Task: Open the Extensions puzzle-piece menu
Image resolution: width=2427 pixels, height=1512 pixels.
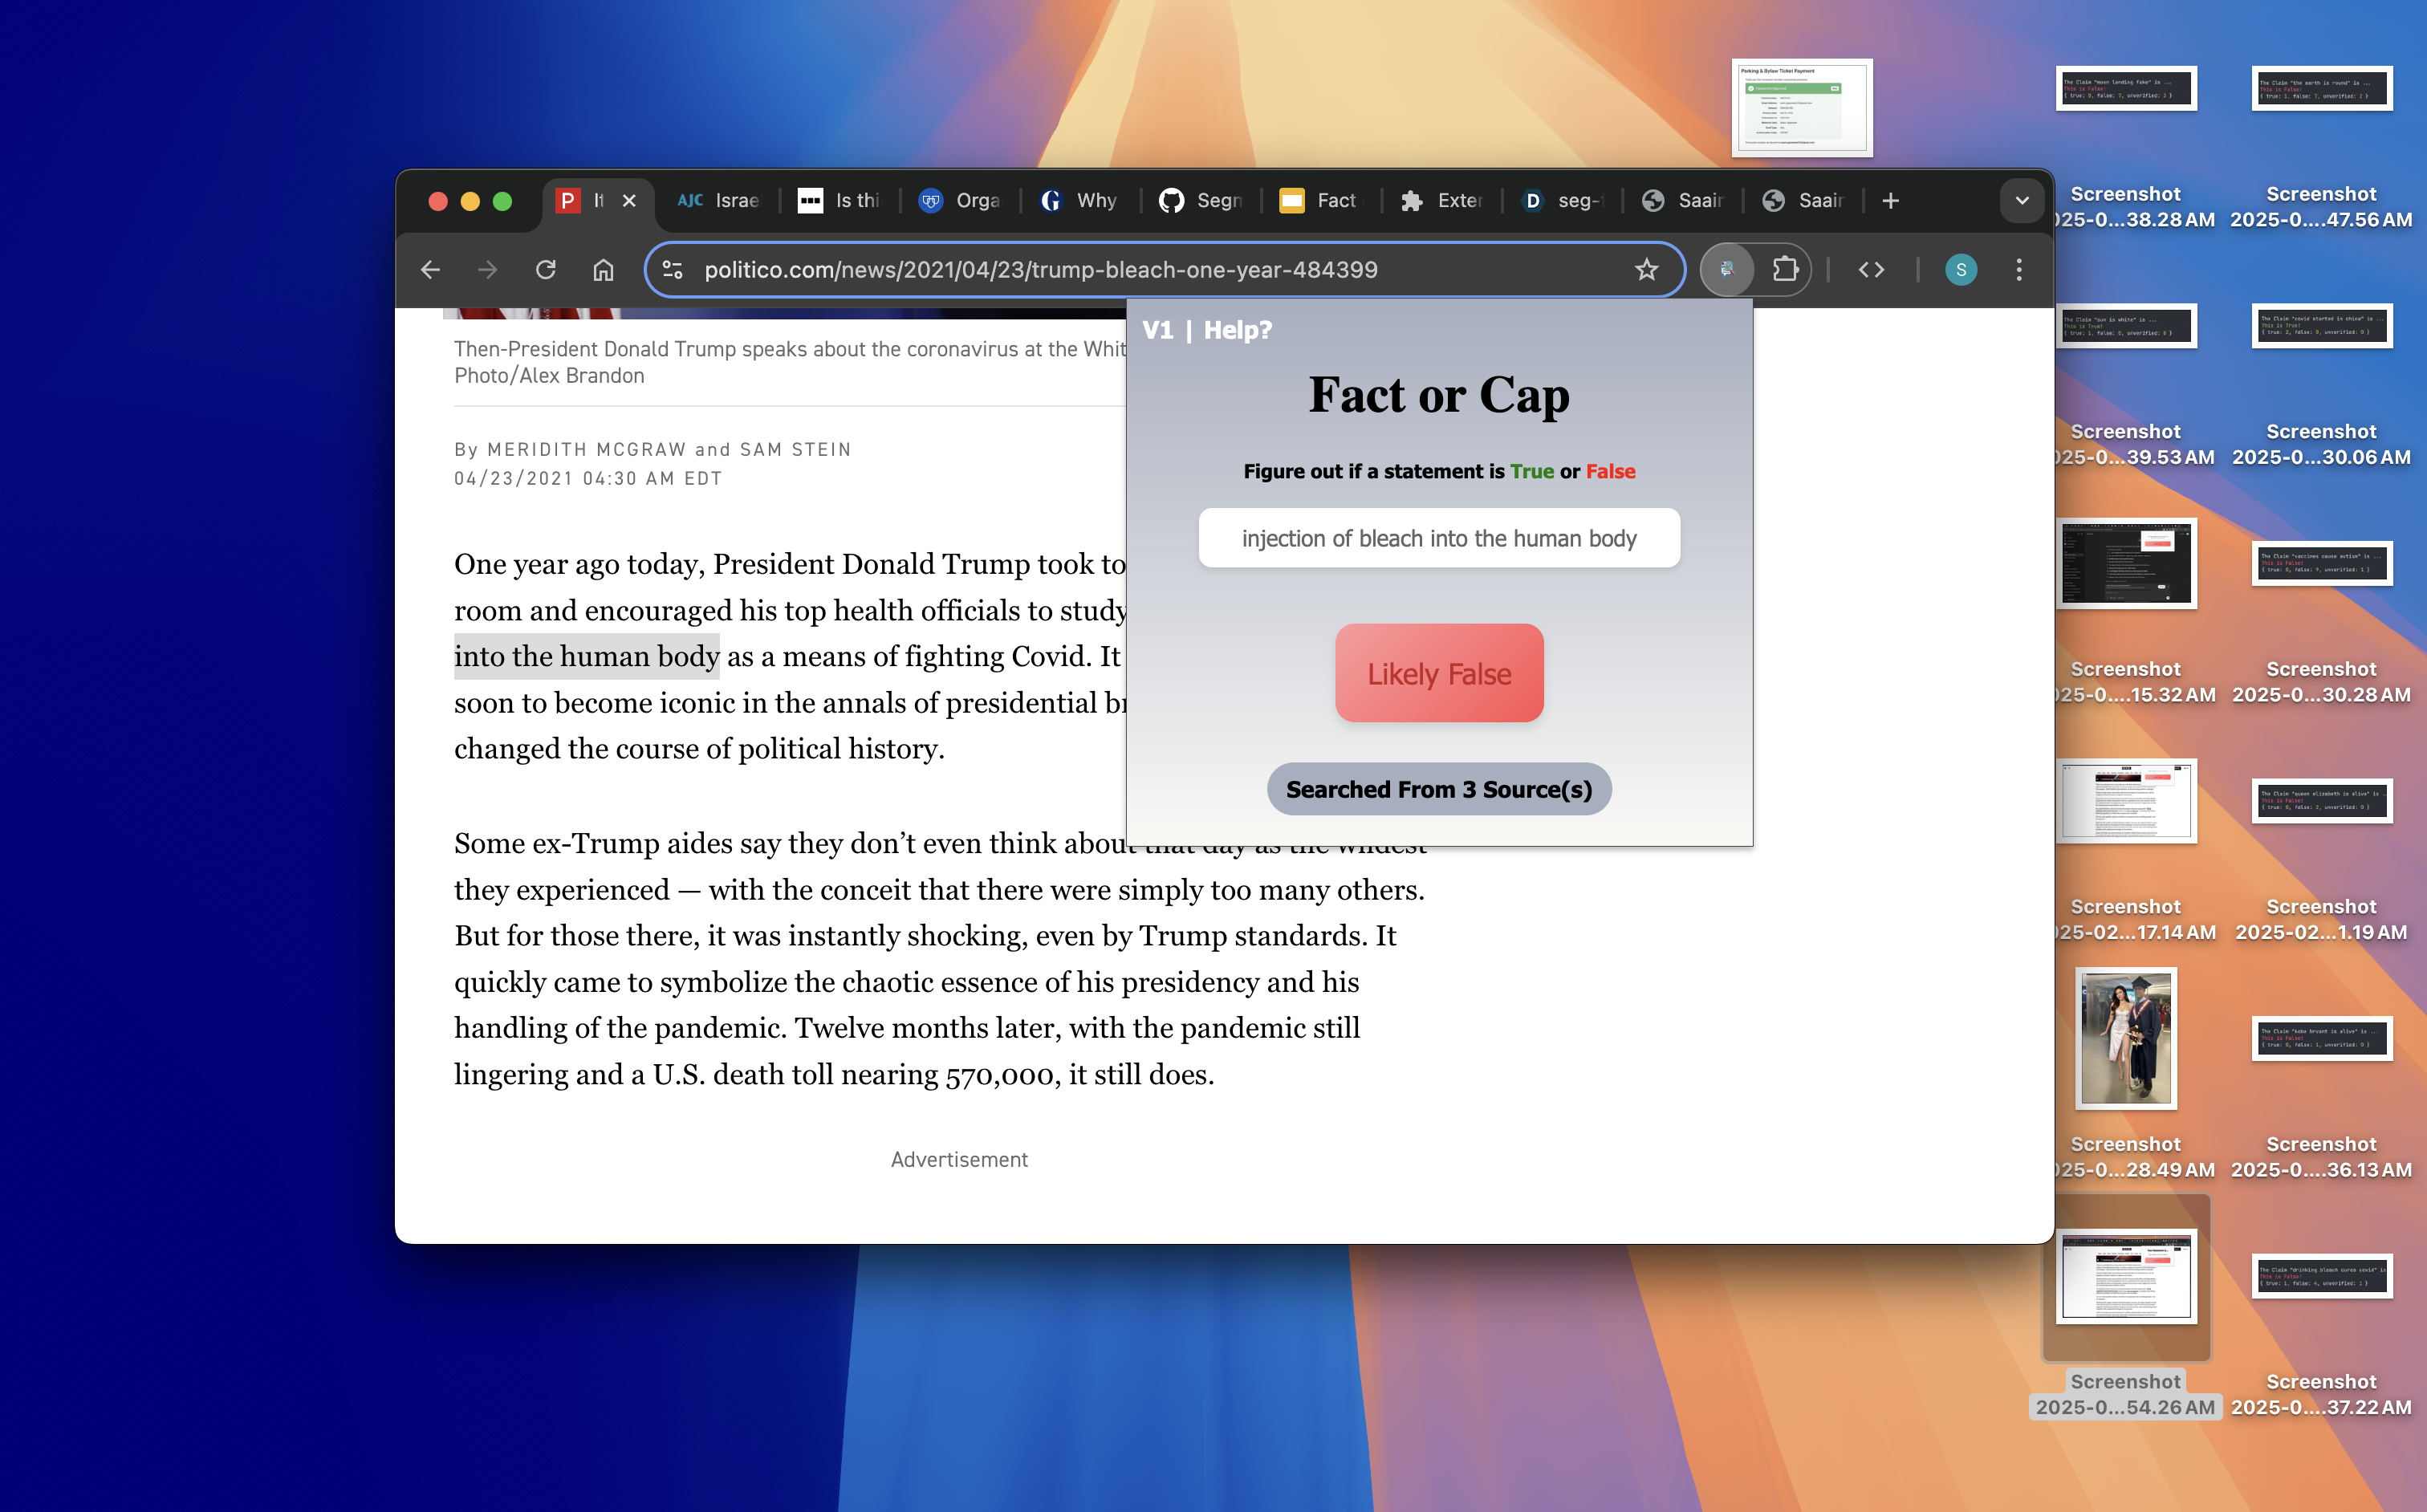Action: tap(1785, 270)
